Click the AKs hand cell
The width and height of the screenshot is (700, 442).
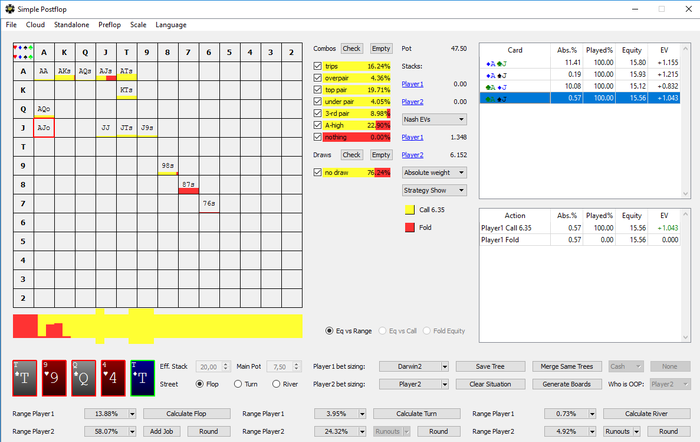coord(64,71)
